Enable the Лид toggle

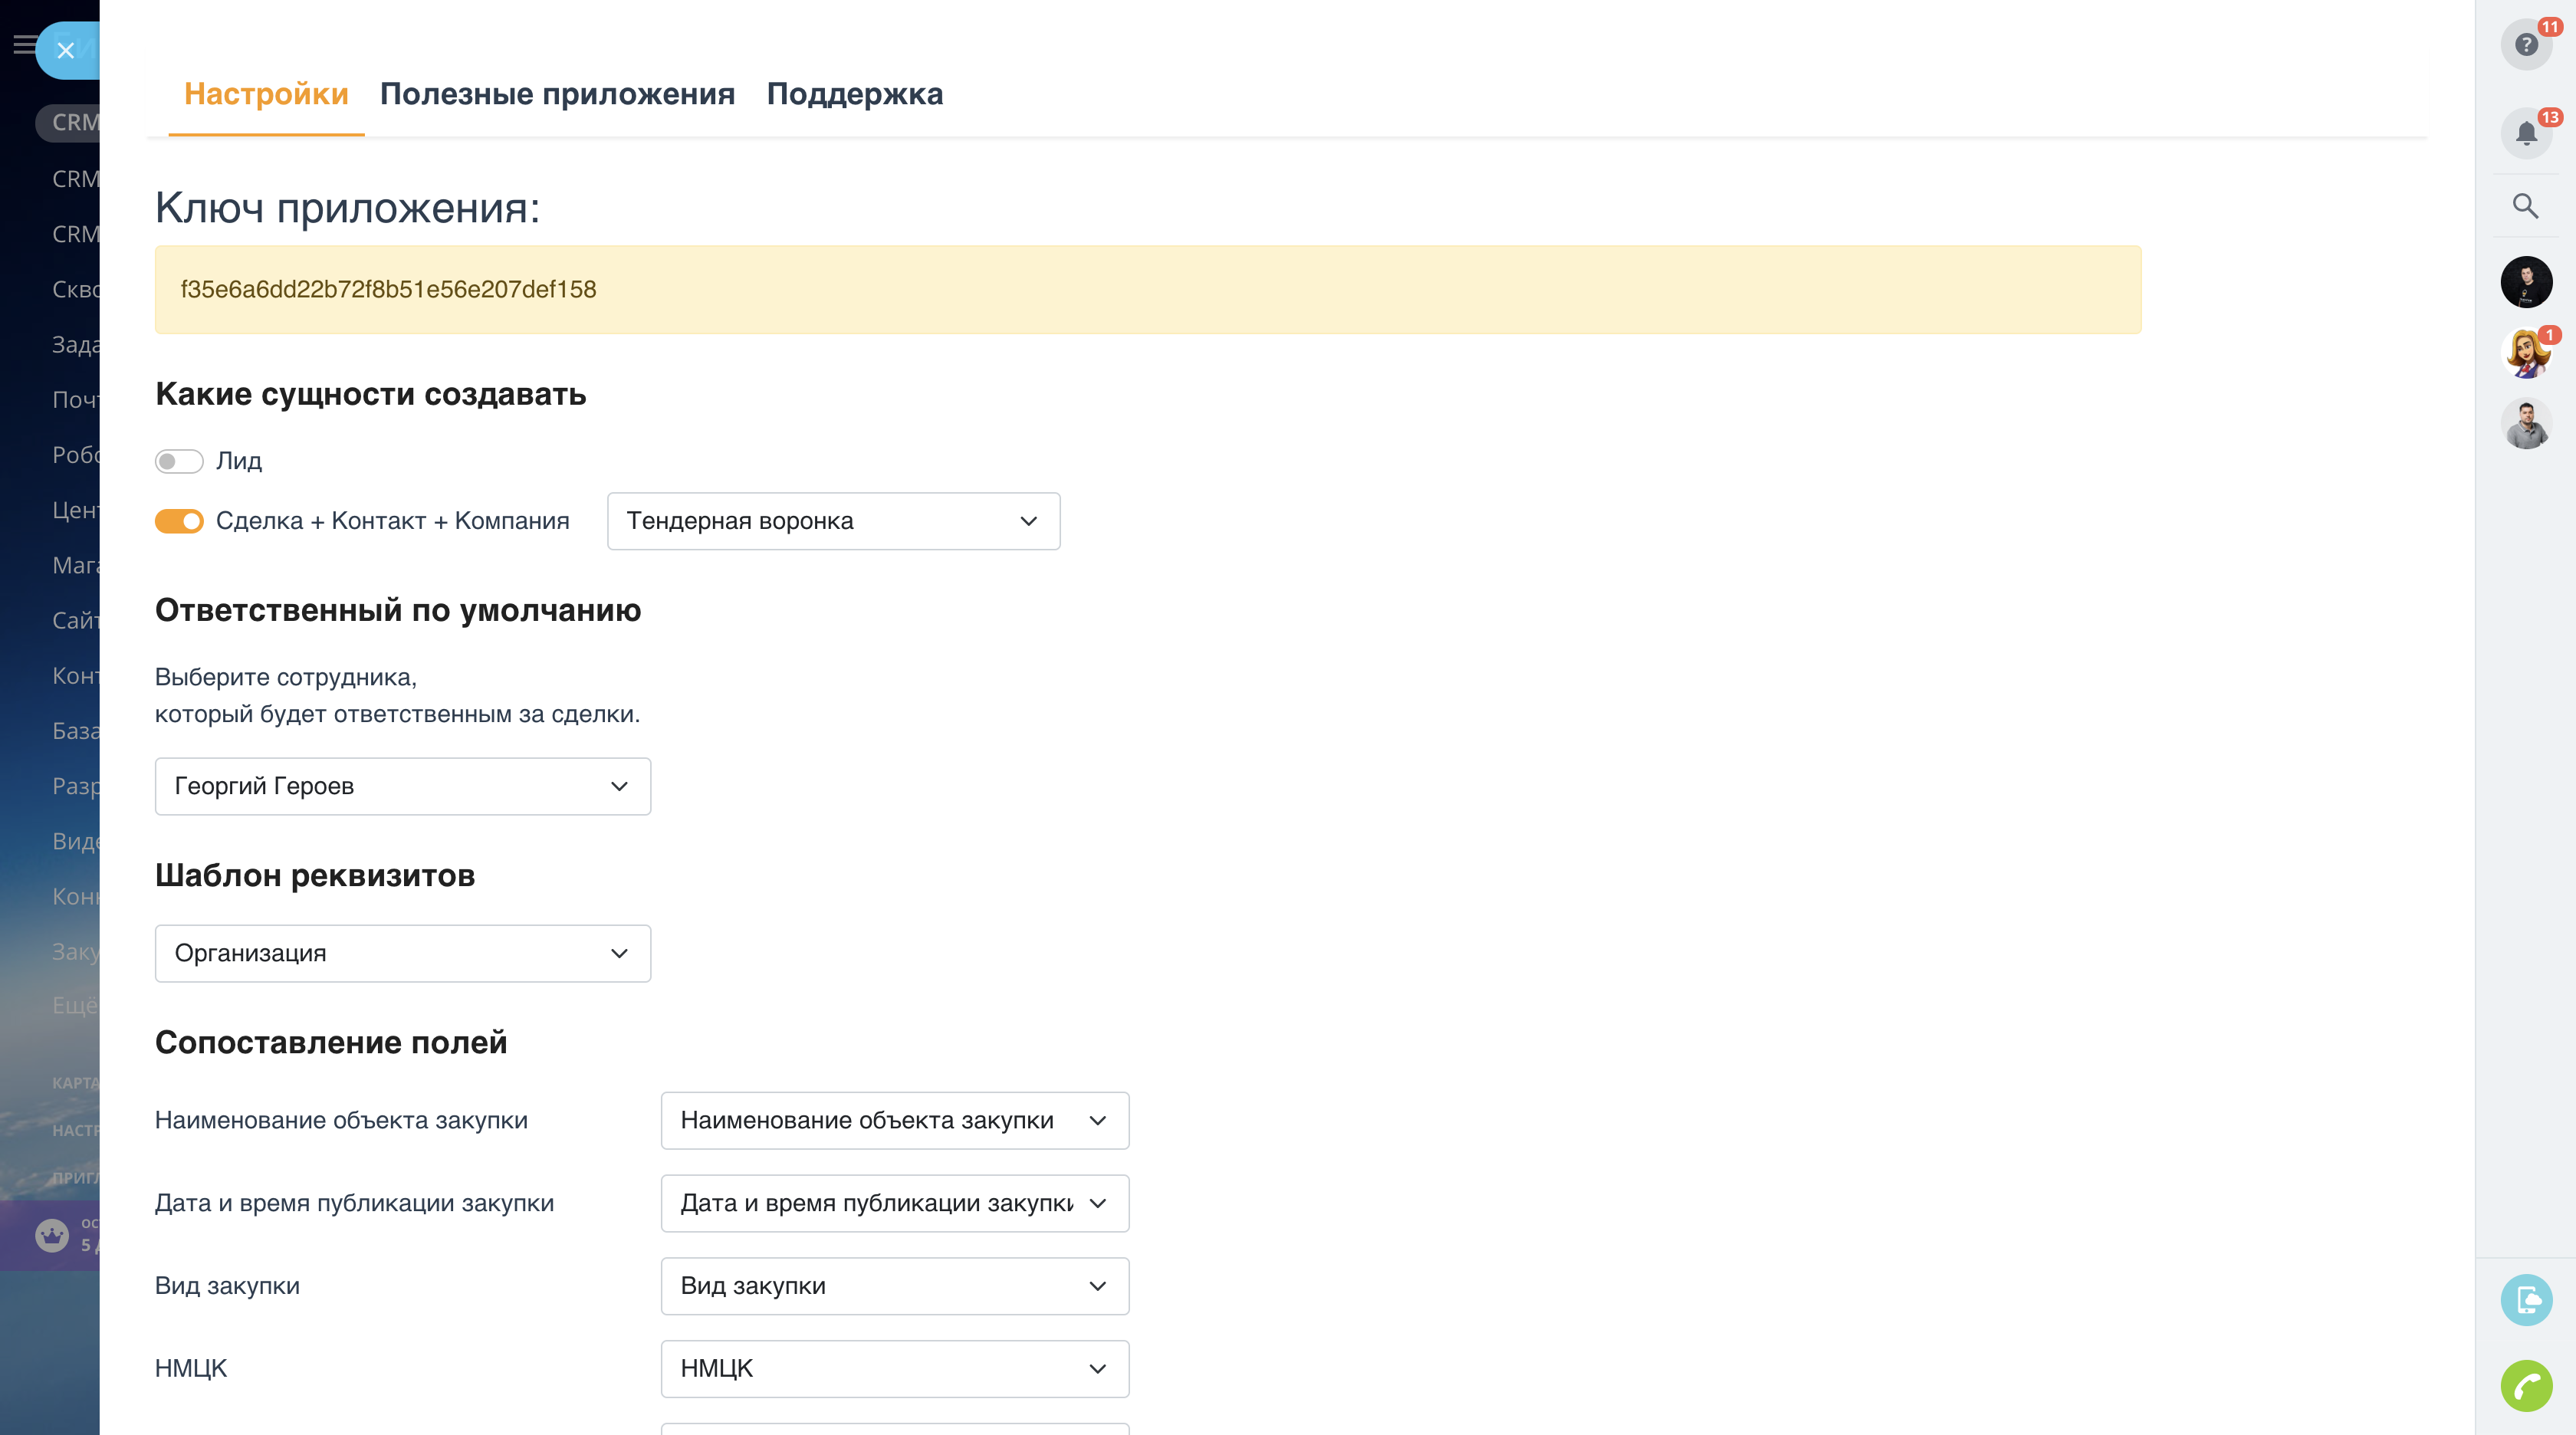179,461
